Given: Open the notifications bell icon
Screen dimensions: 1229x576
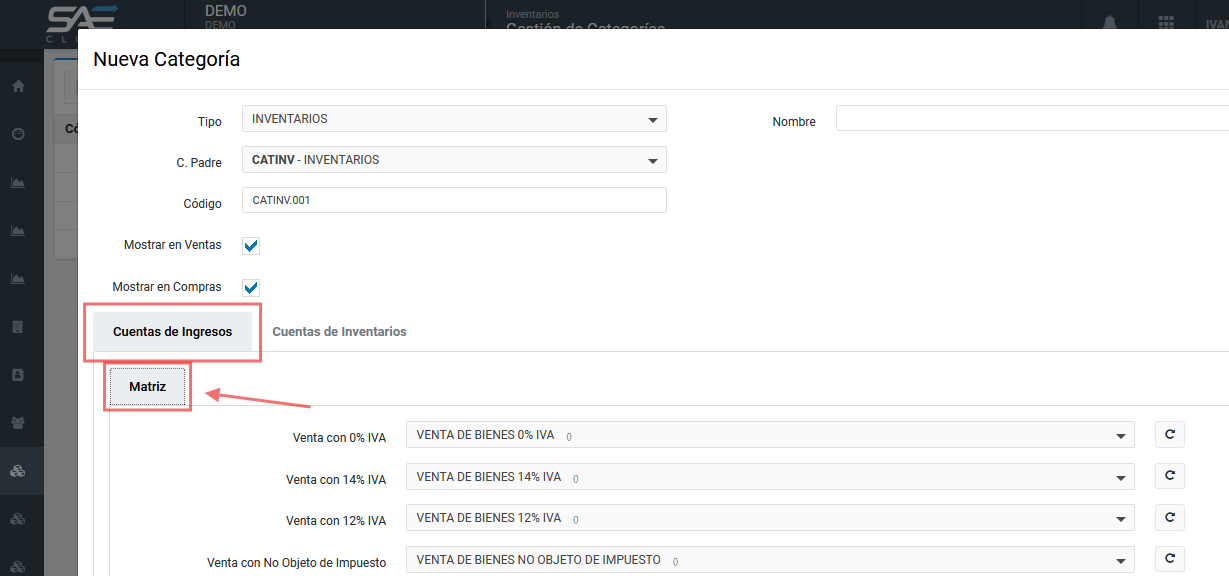Looking at the screenshot, I should (x=1110, y=24).
